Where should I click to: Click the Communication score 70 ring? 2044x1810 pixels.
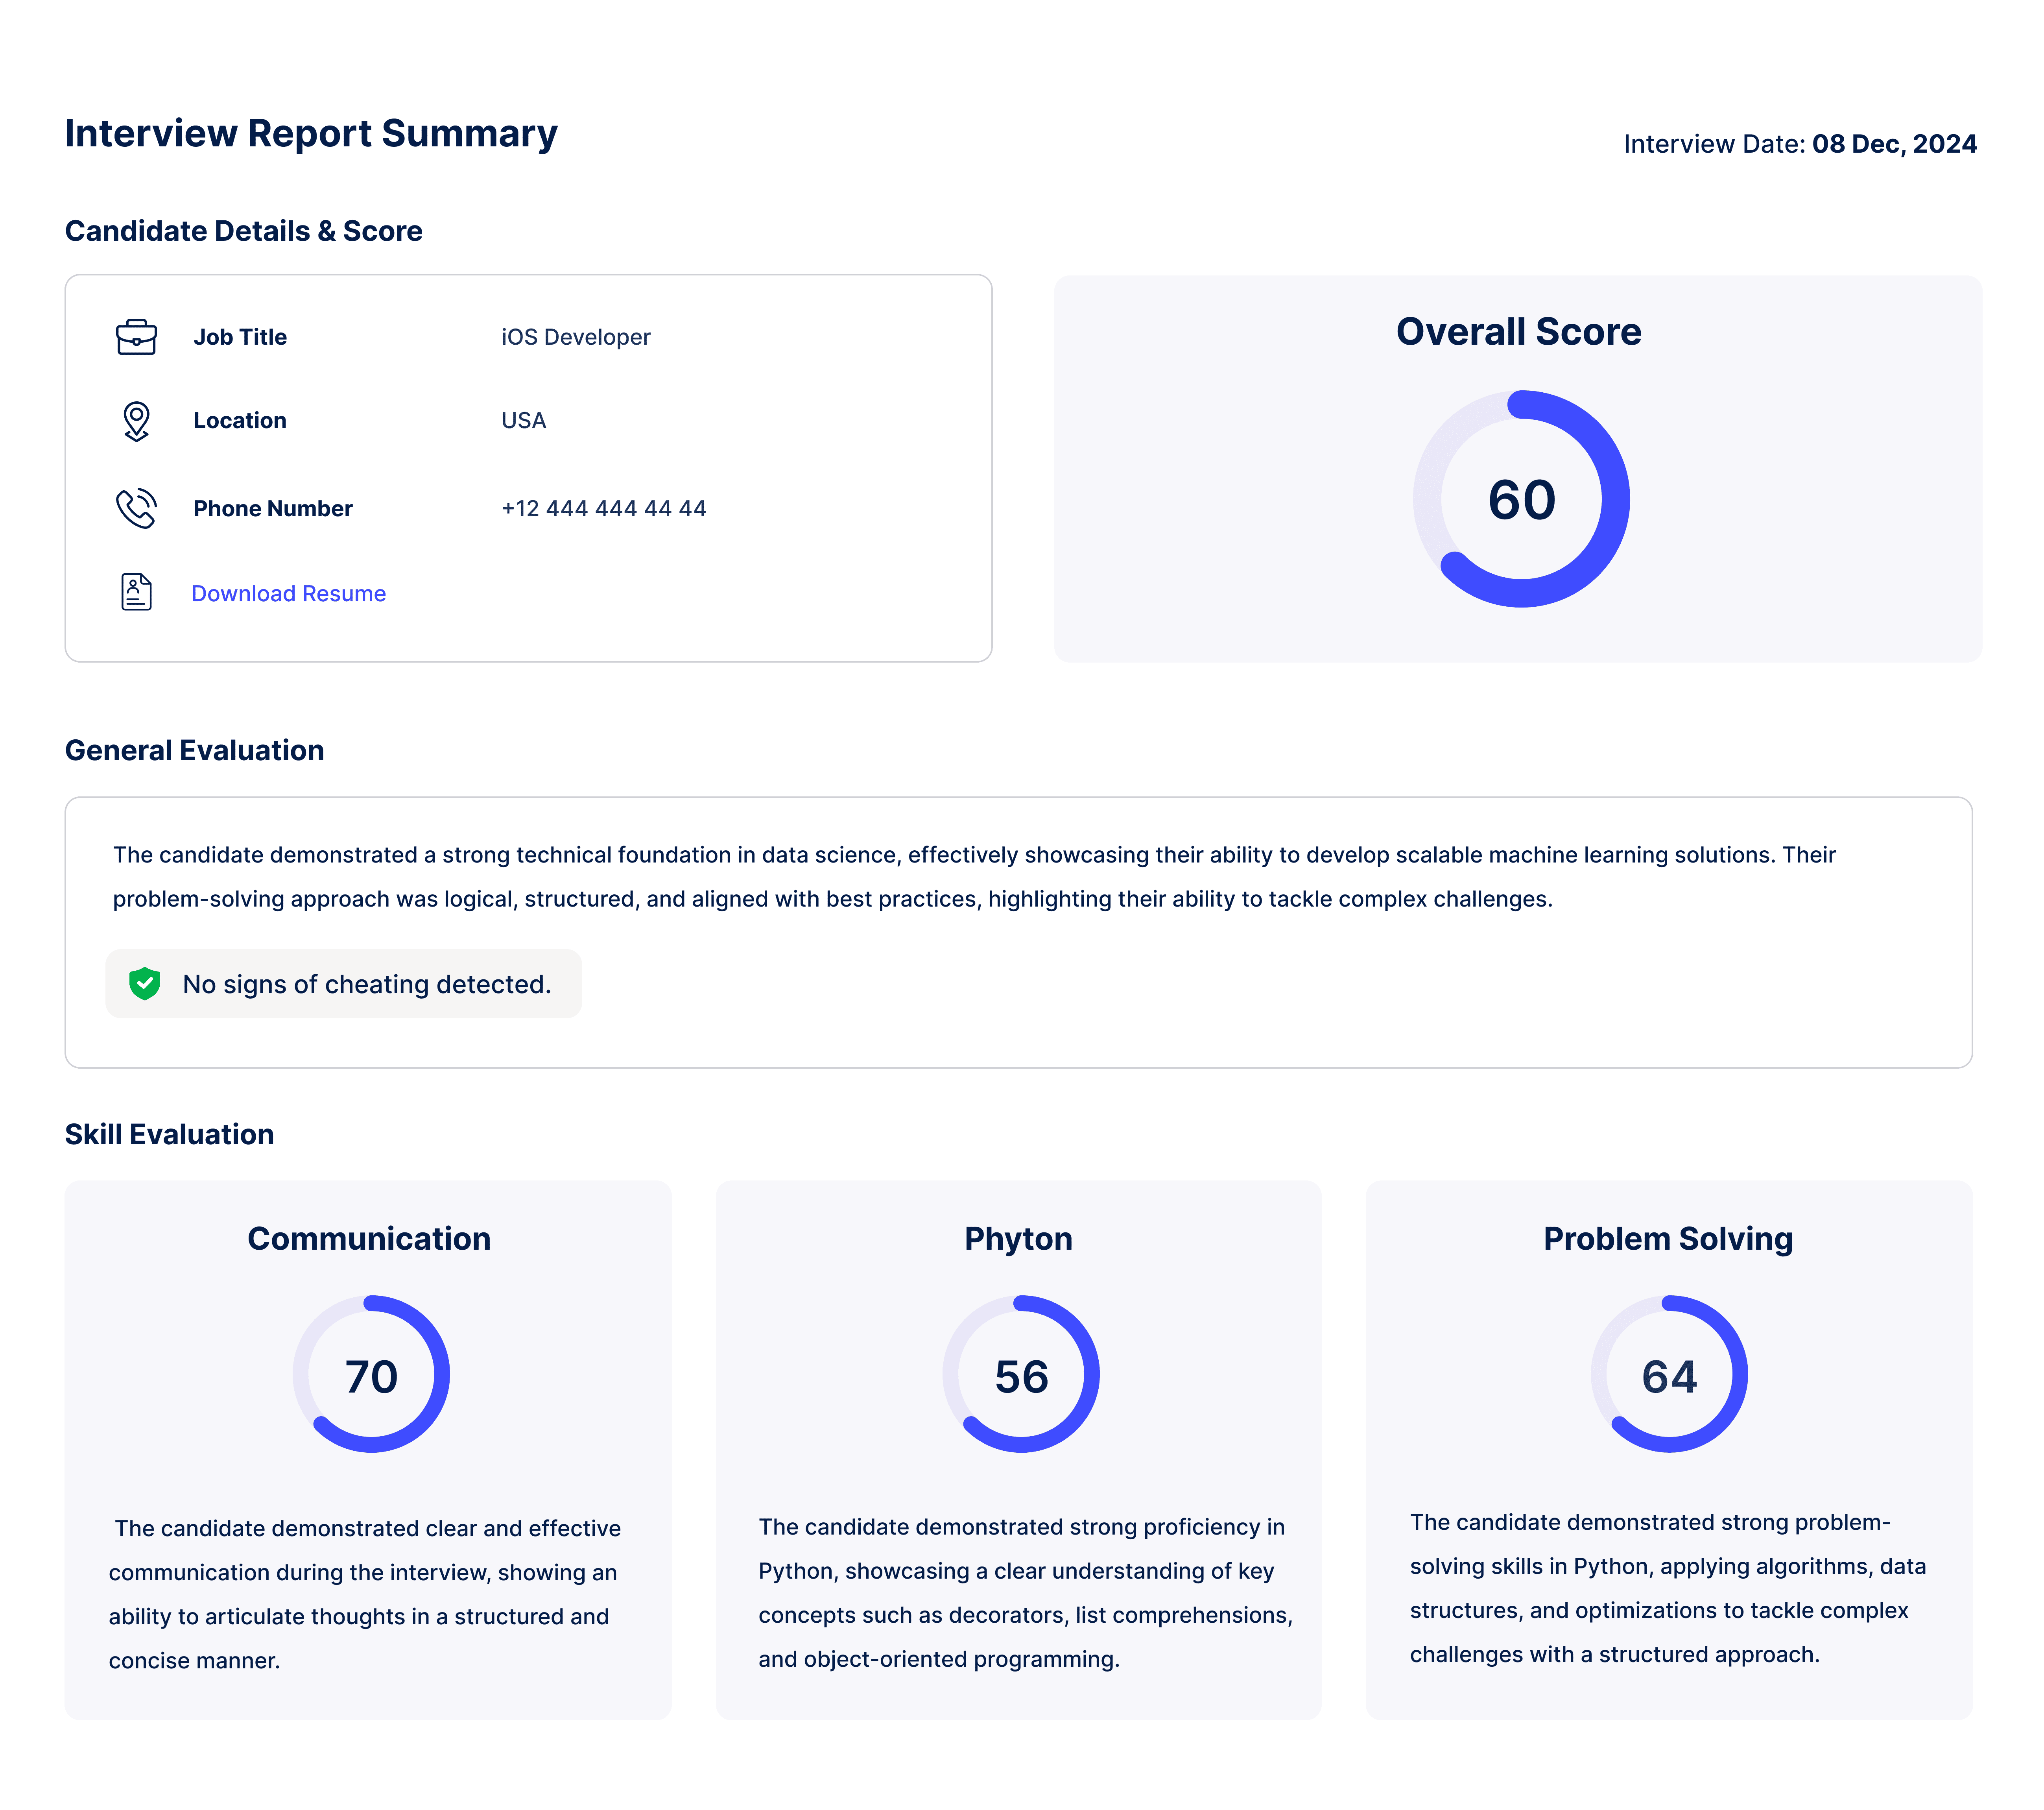click(x=371, y=1375)
